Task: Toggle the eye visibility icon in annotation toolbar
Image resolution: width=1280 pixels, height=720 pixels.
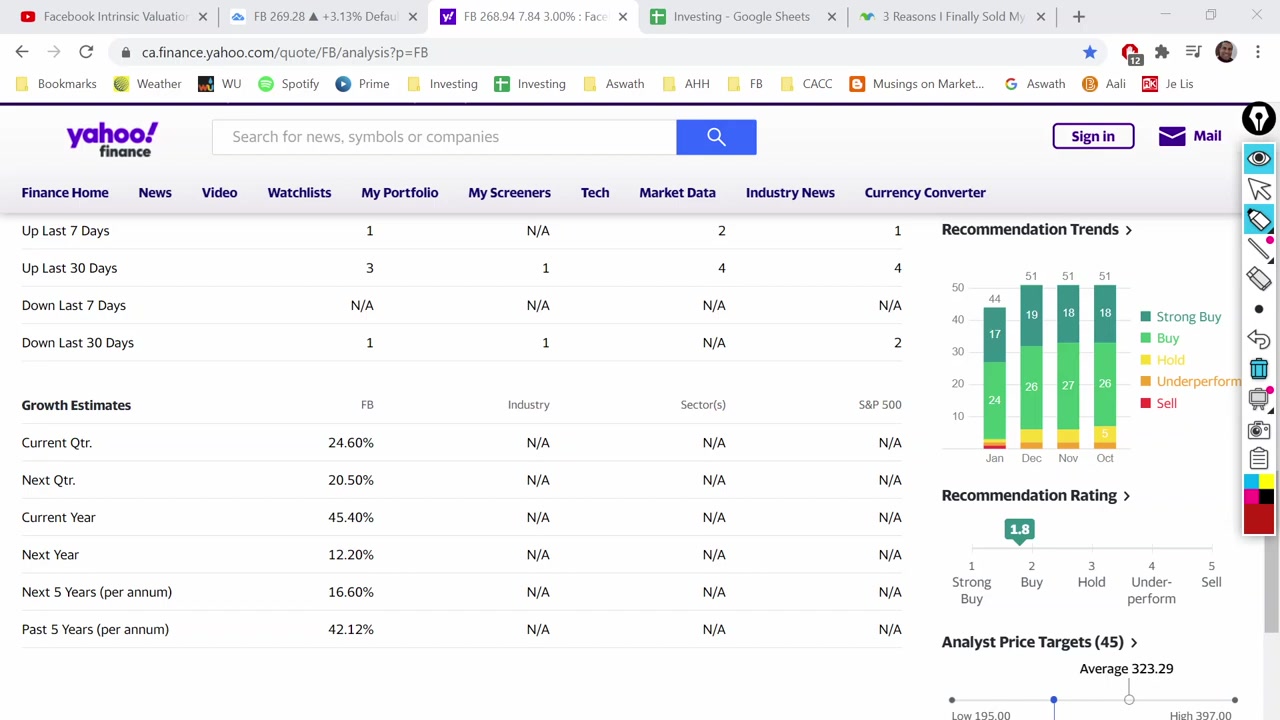Action: coord(1258,158)
